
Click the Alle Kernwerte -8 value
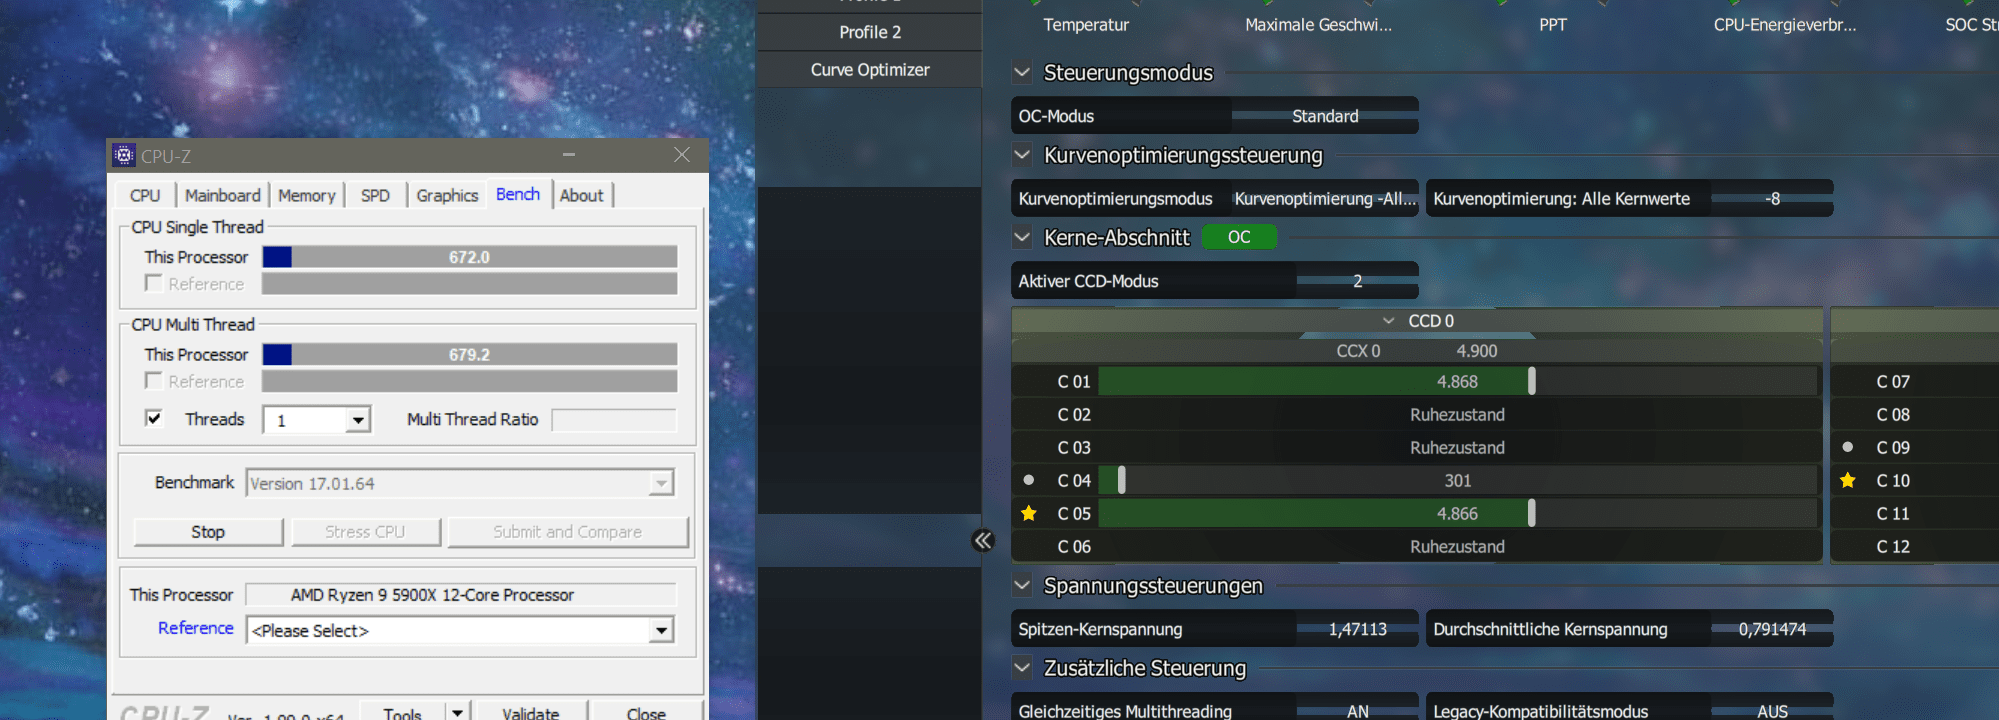[x=1772, y=199]
